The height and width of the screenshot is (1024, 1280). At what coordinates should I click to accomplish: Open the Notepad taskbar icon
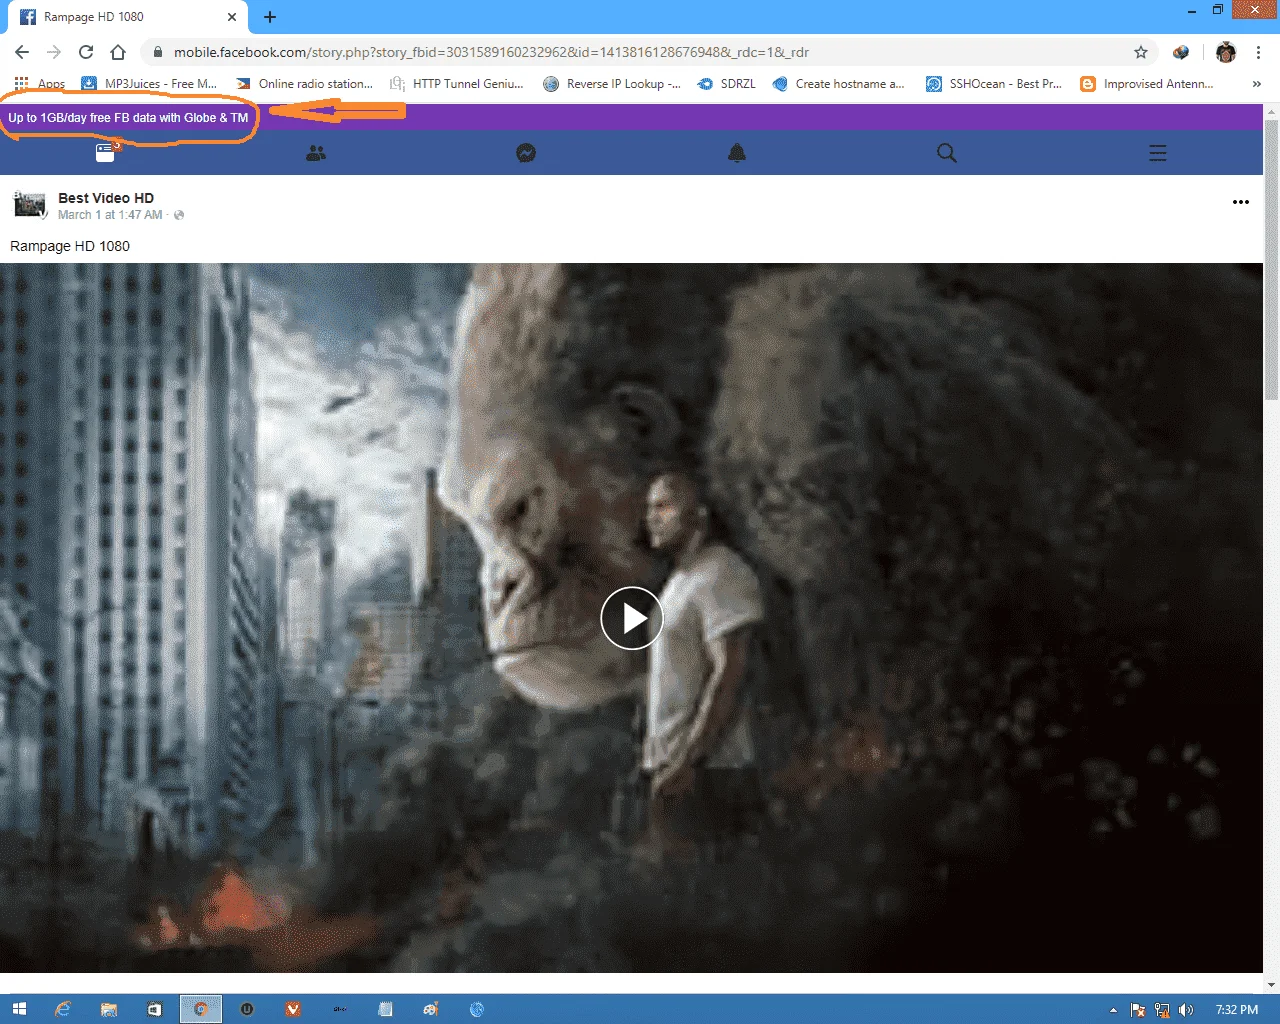pos(385,1009)
